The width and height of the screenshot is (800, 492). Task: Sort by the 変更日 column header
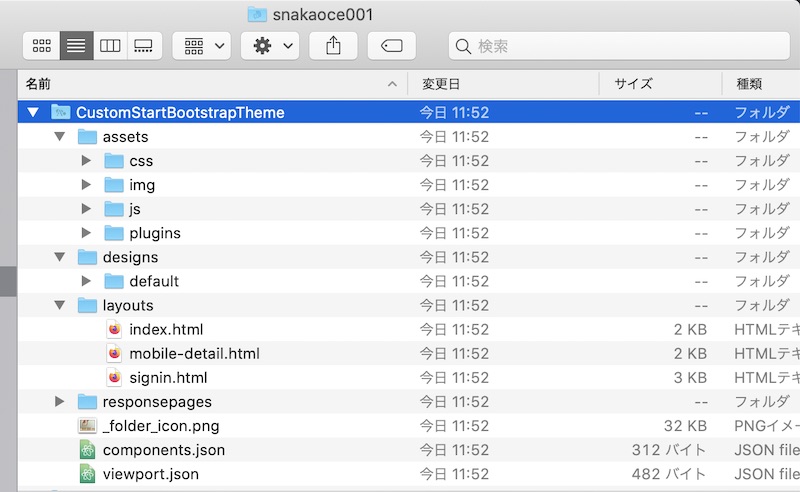pyautogui.click(x=500, y=84)
